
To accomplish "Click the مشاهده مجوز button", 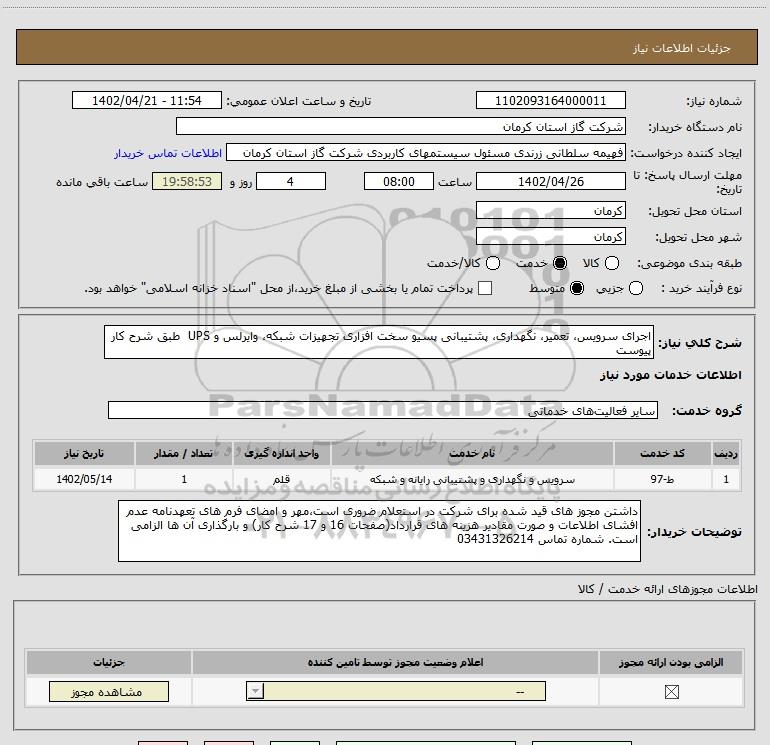I will (109, 691).
